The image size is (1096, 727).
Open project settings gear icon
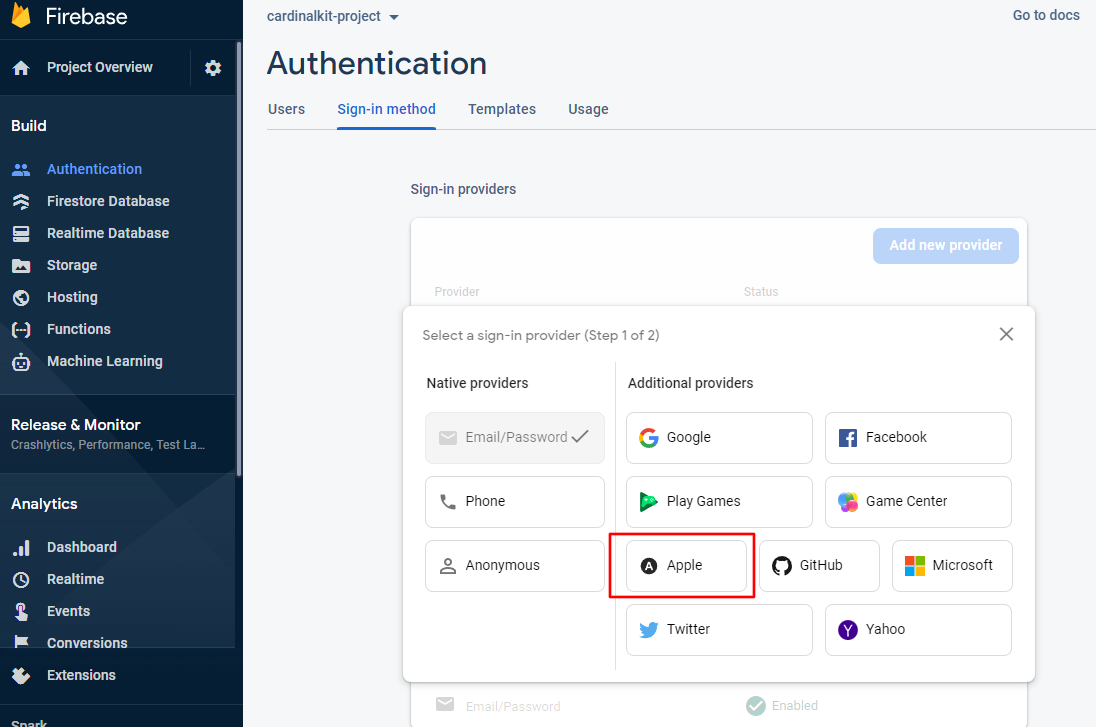[x=213, y=68]
